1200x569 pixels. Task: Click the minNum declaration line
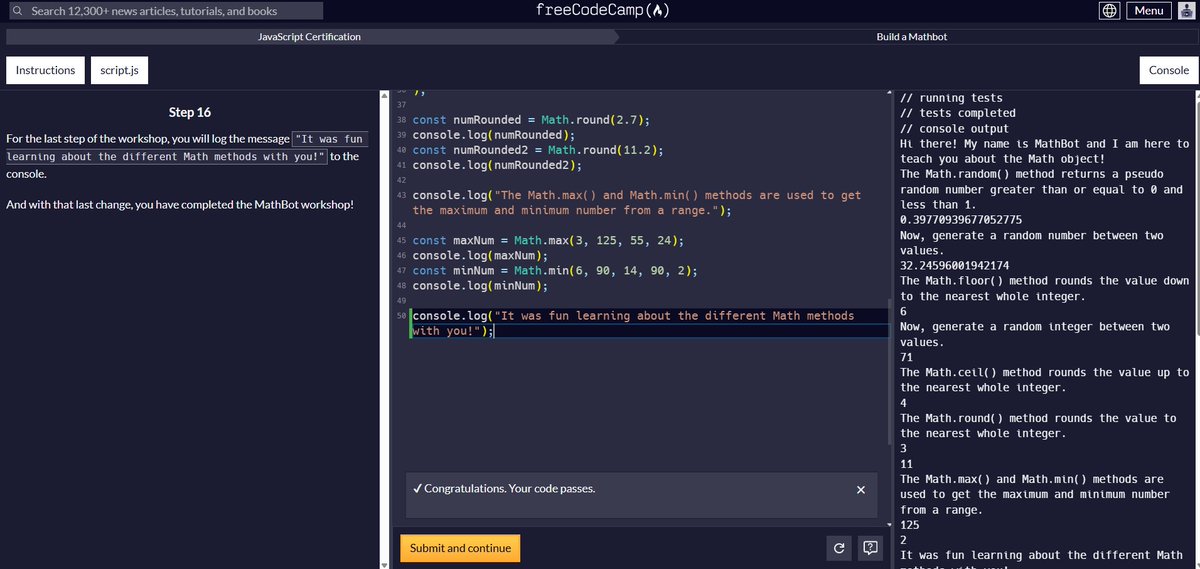[x=555, y=270]
